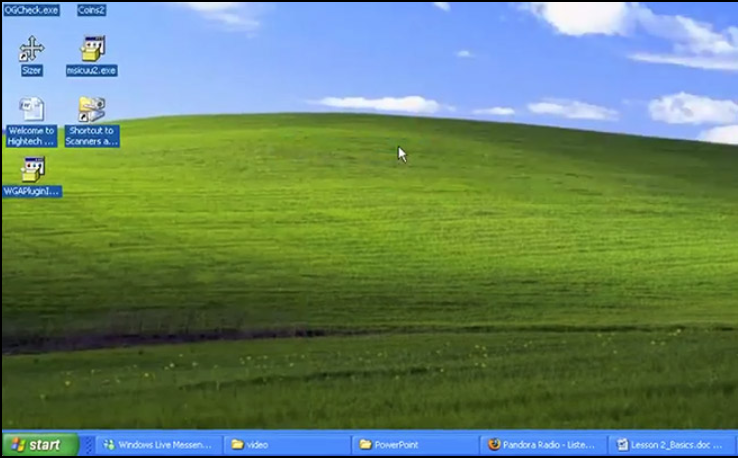Click the msicuu2.exe text label
The width and height of the screenshot is (738, 458).
click(x=92, y=71)
